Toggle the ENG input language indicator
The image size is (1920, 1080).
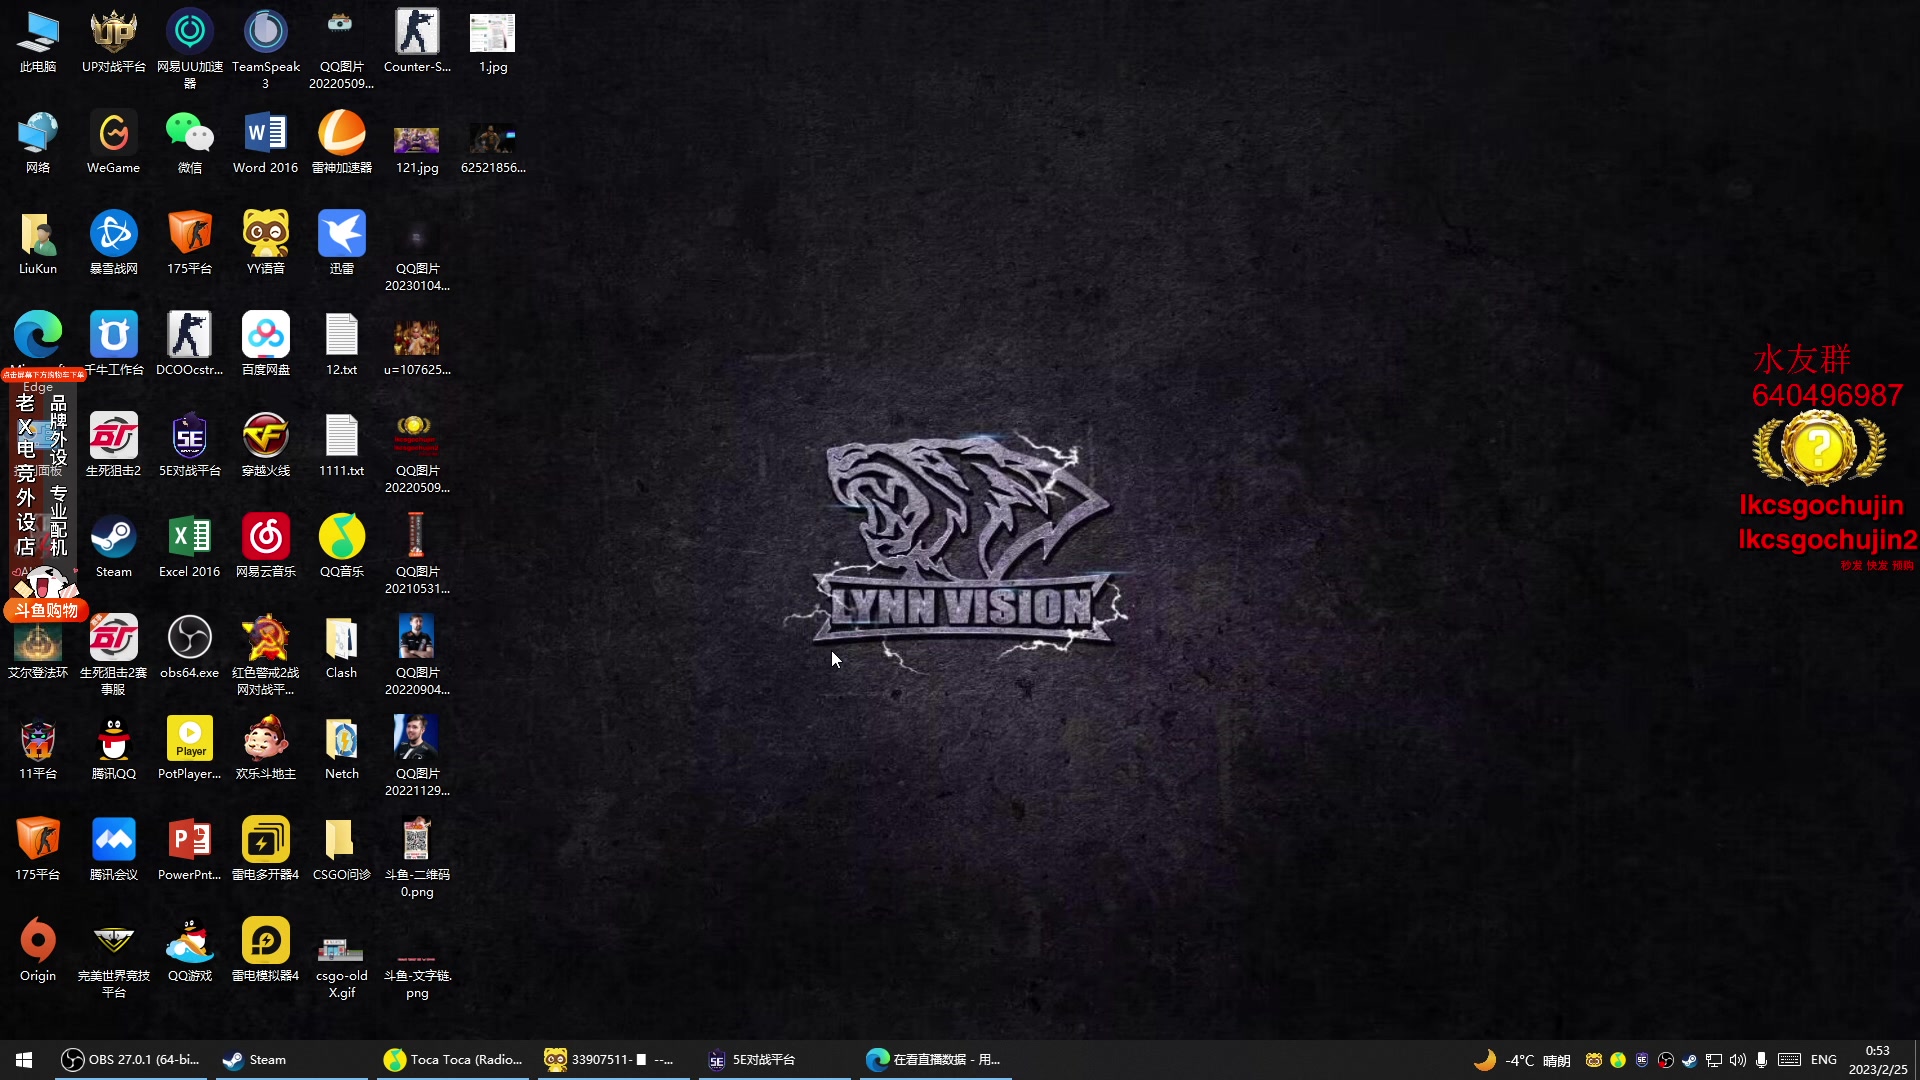(x=1823, y=1060)
